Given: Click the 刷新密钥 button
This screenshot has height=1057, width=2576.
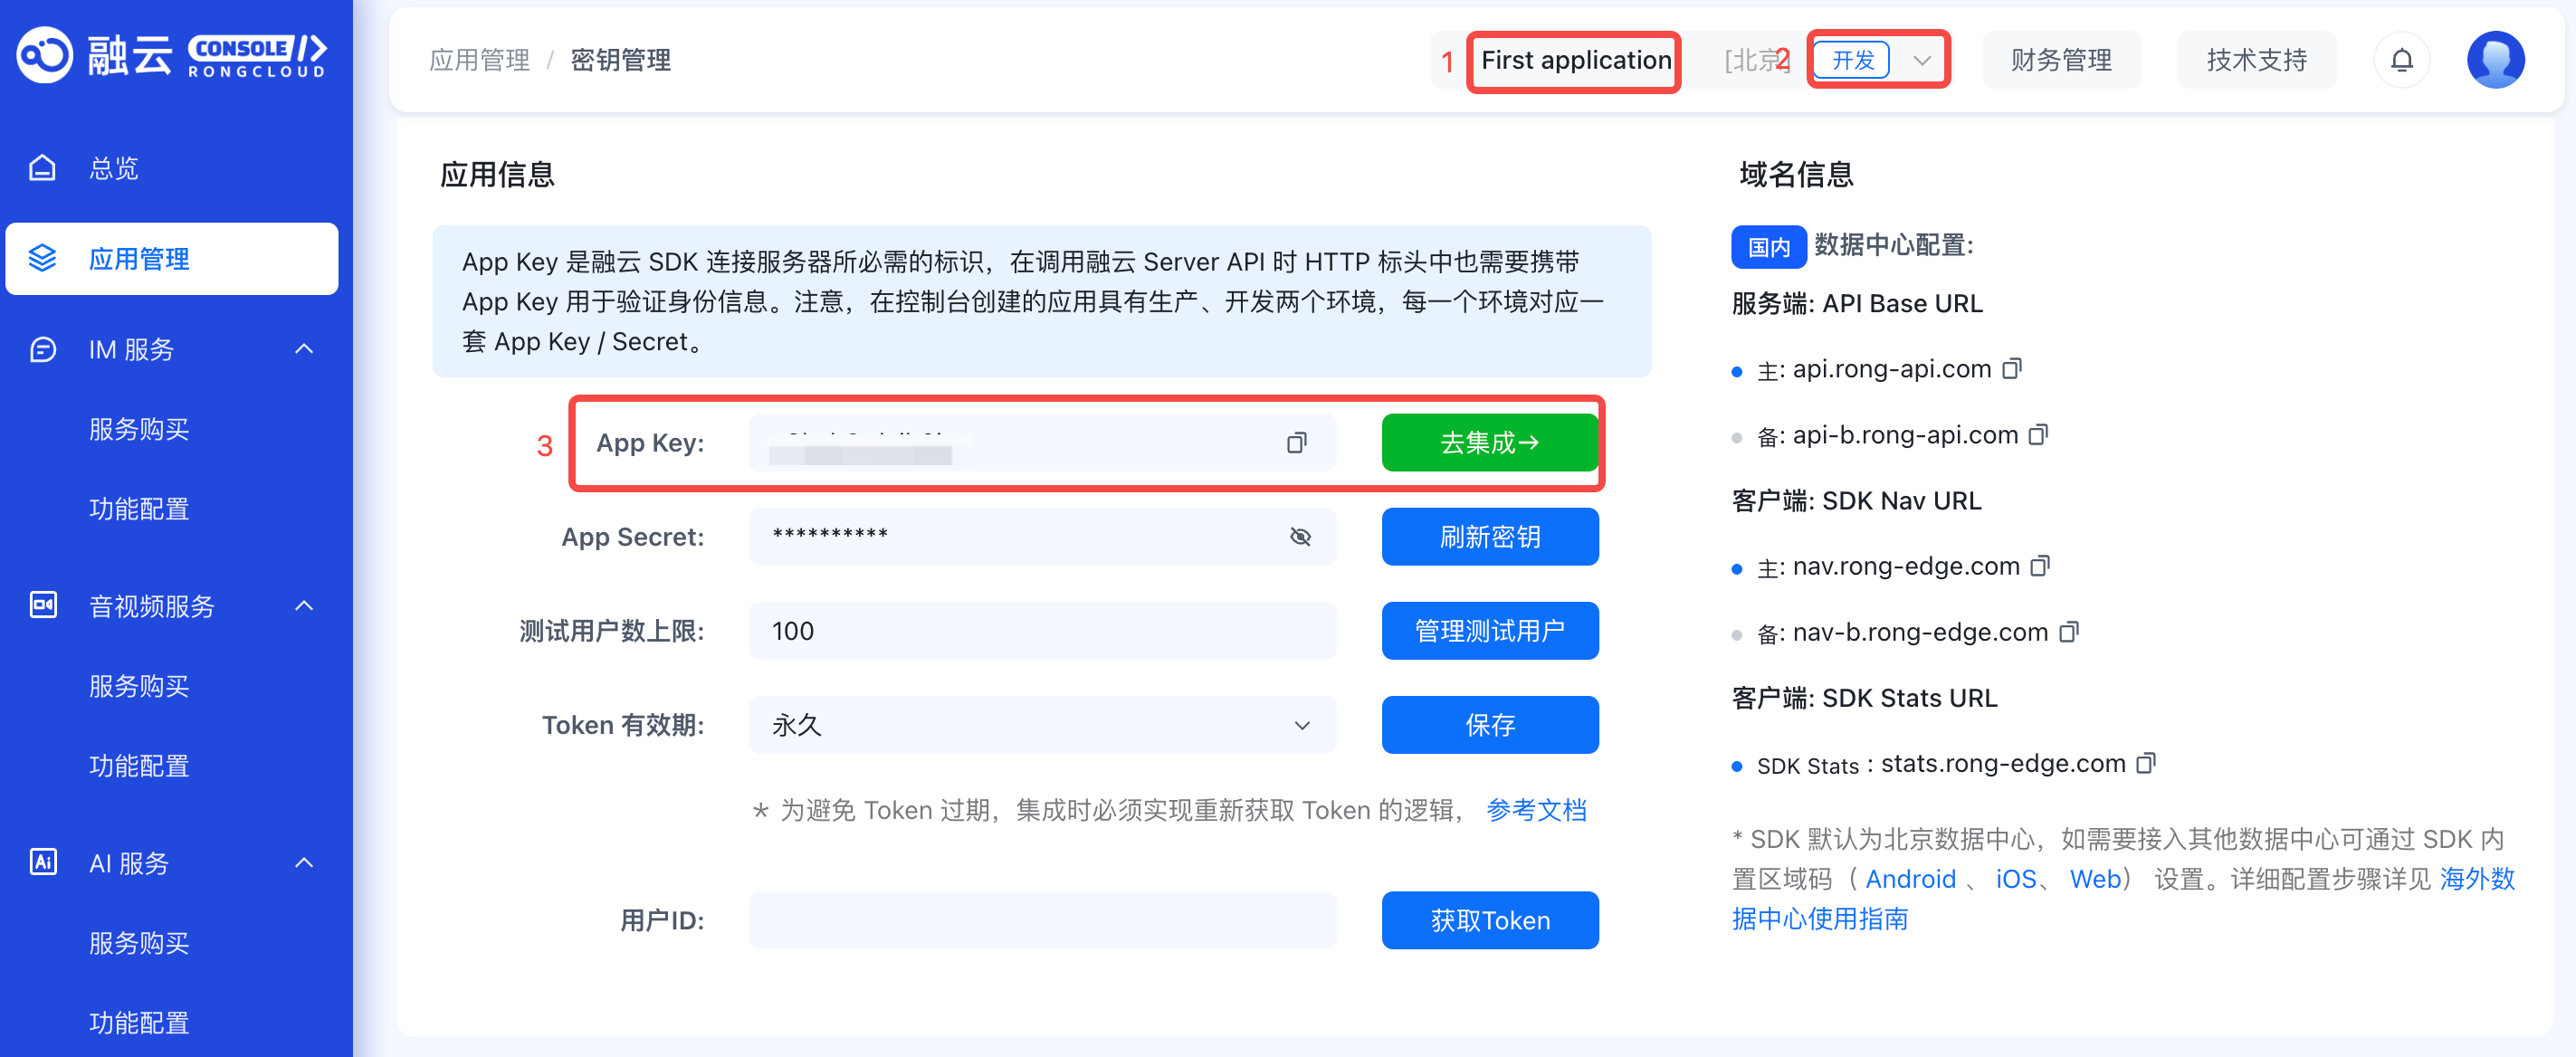Looking at the screenshot, I should [x=1488, y=537].
